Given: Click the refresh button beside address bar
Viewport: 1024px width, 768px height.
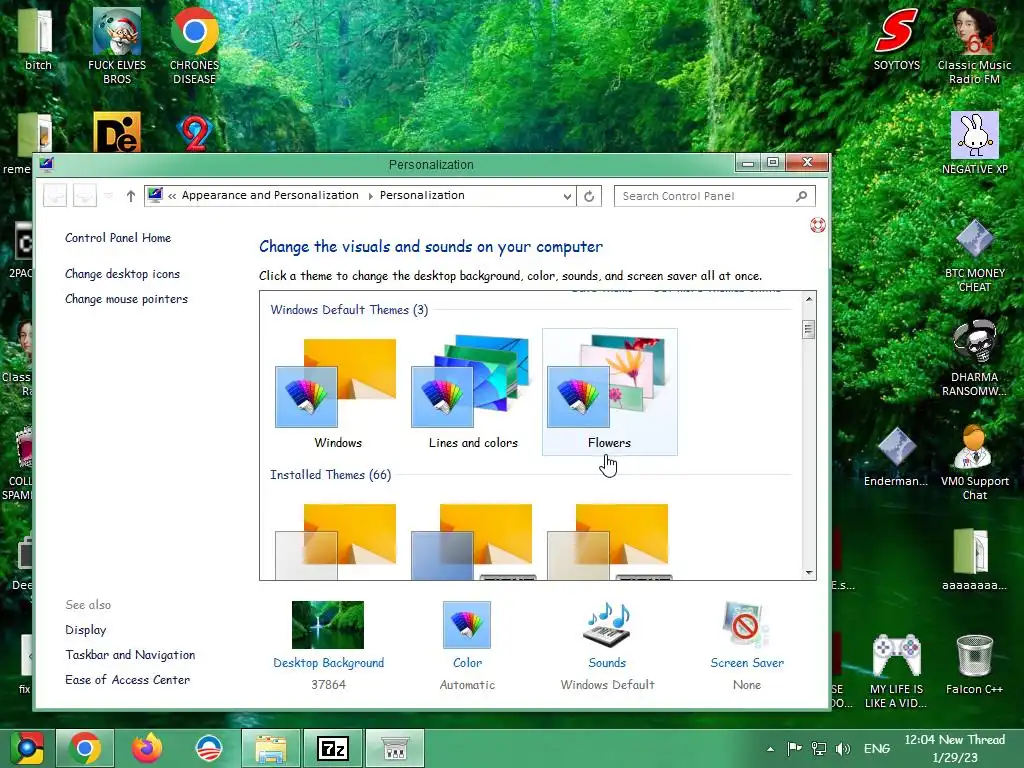Looking at the screenshot, I should tap(589, 196).
